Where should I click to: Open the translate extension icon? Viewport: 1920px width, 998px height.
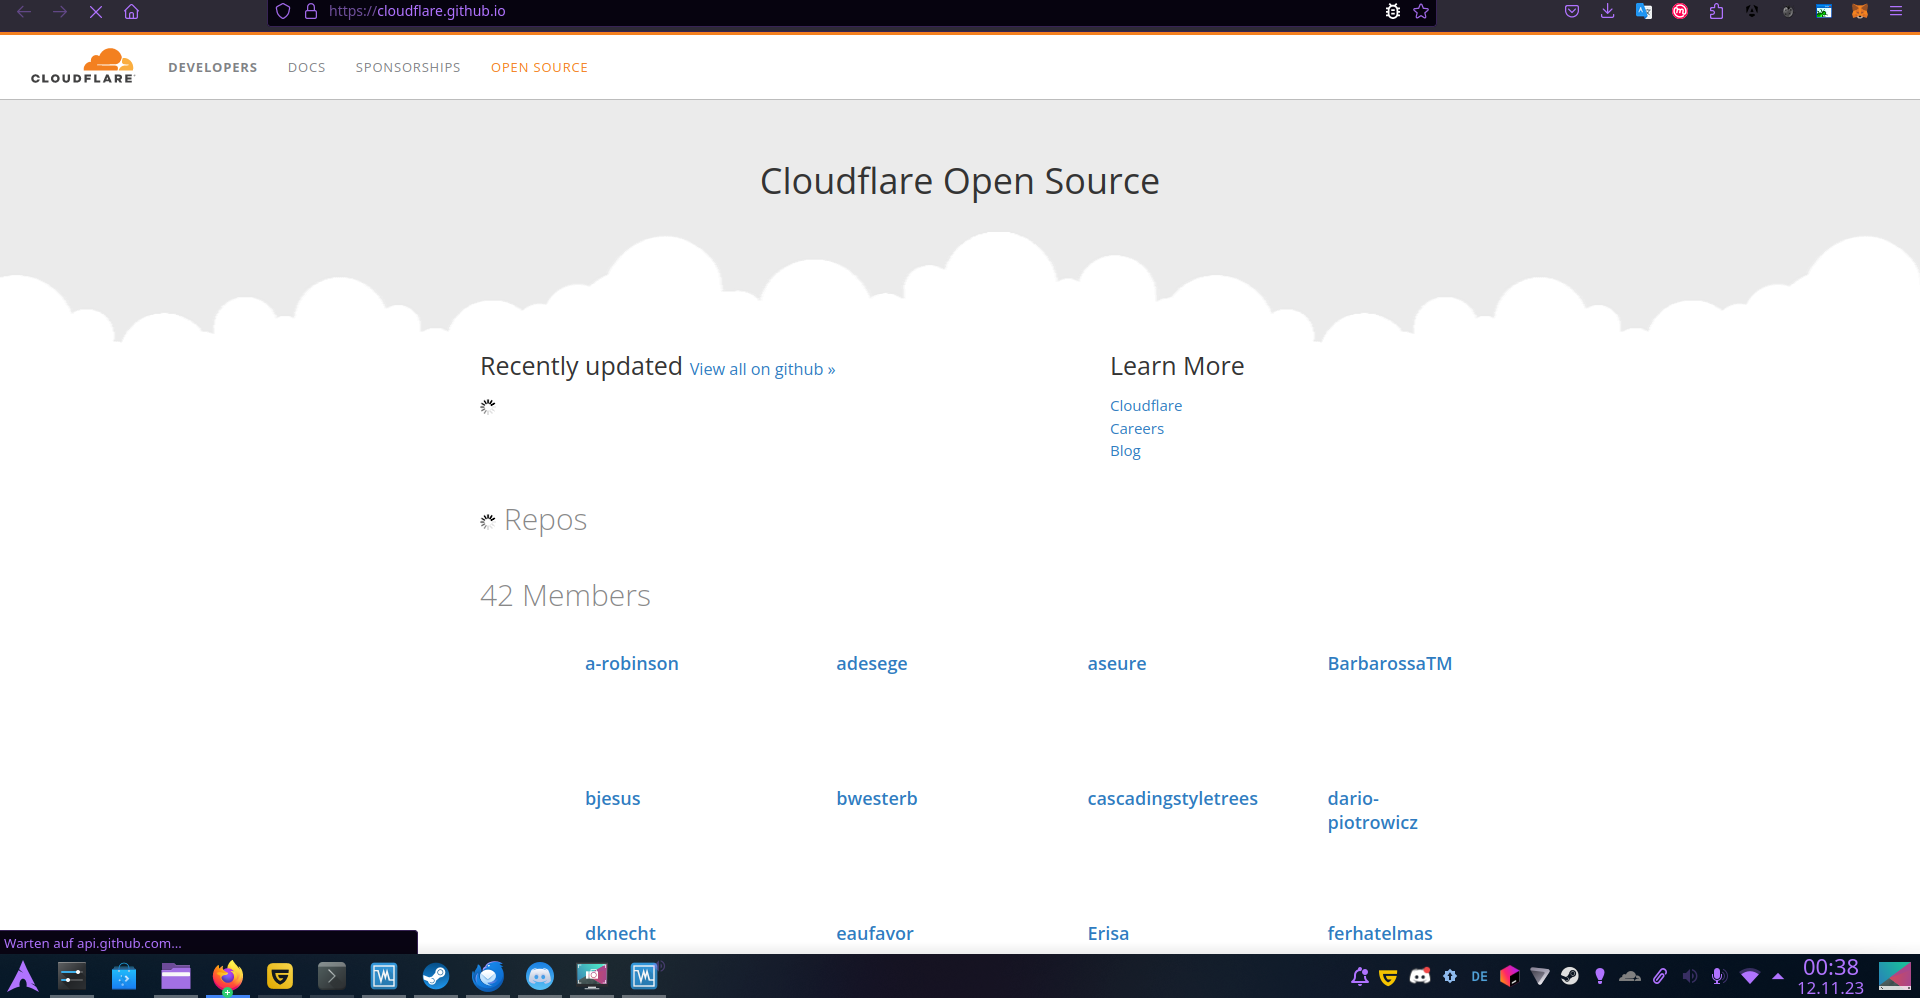(x=1644, y=11)
